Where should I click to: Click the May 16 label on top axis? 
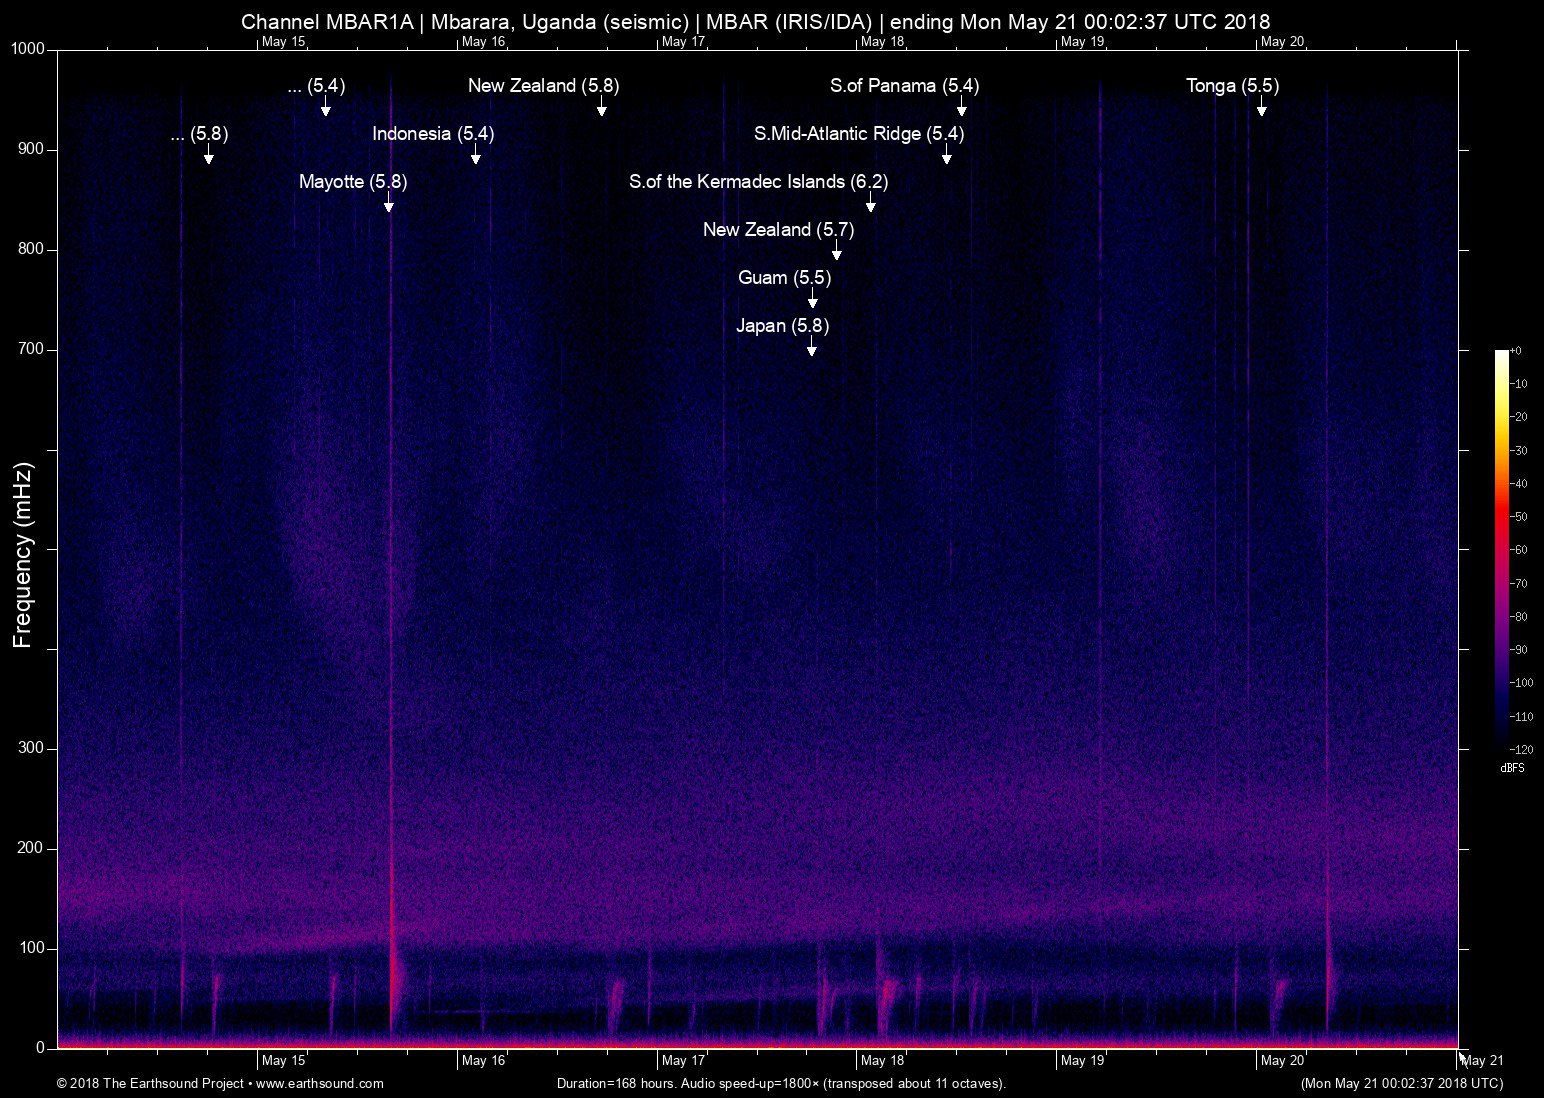[483, 42]
